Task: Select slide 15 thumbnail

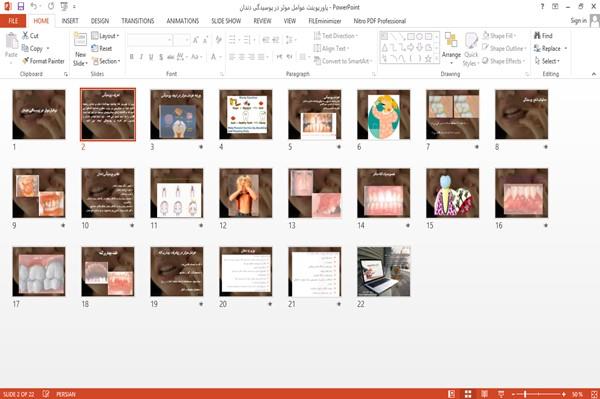Action: (452, 193)
